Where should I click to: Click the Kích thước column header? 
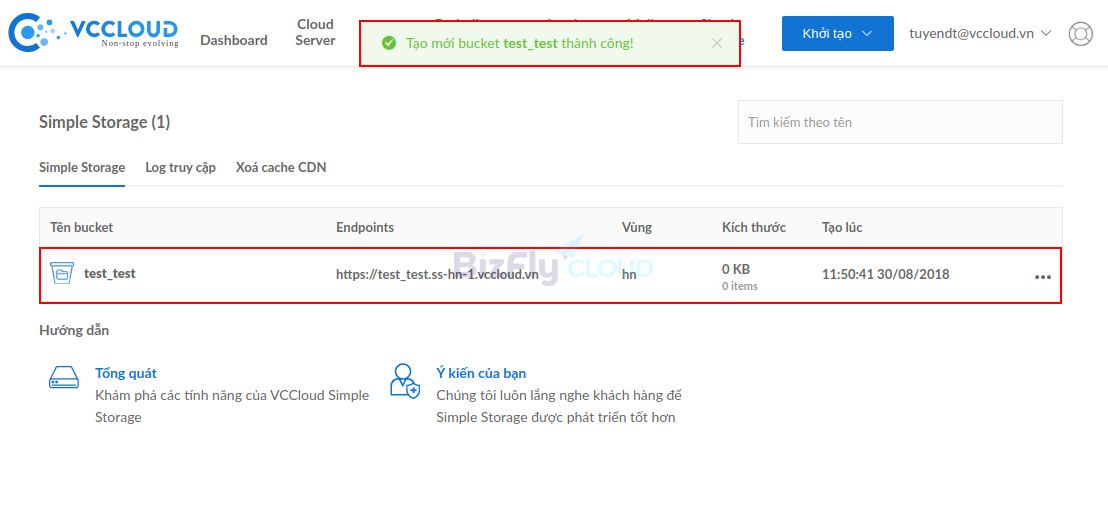[754, 228]
